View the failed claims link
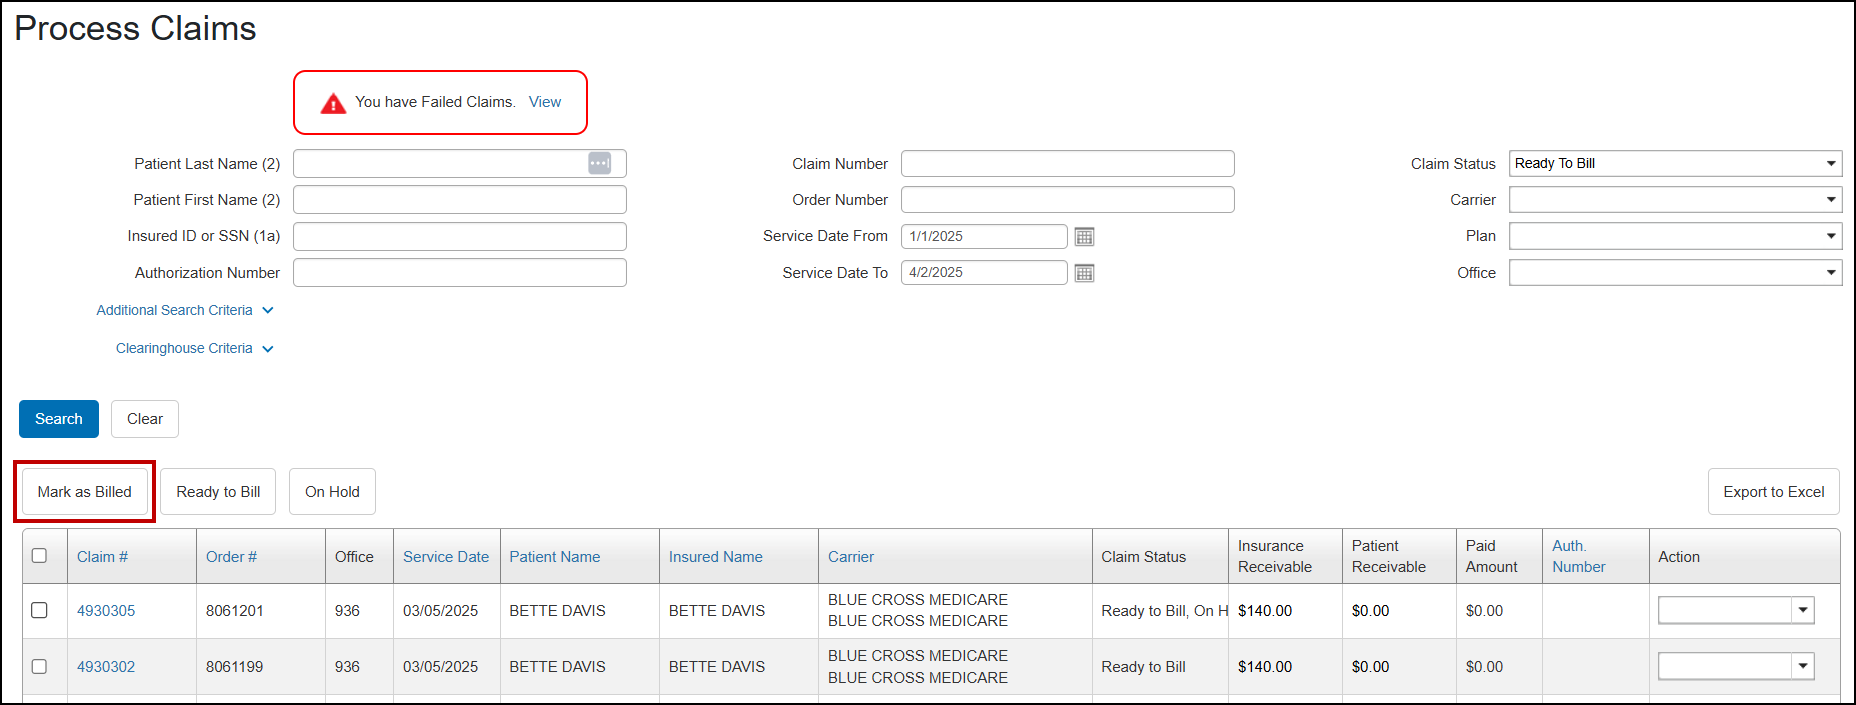1856x705 pixels. click(545, 102)
